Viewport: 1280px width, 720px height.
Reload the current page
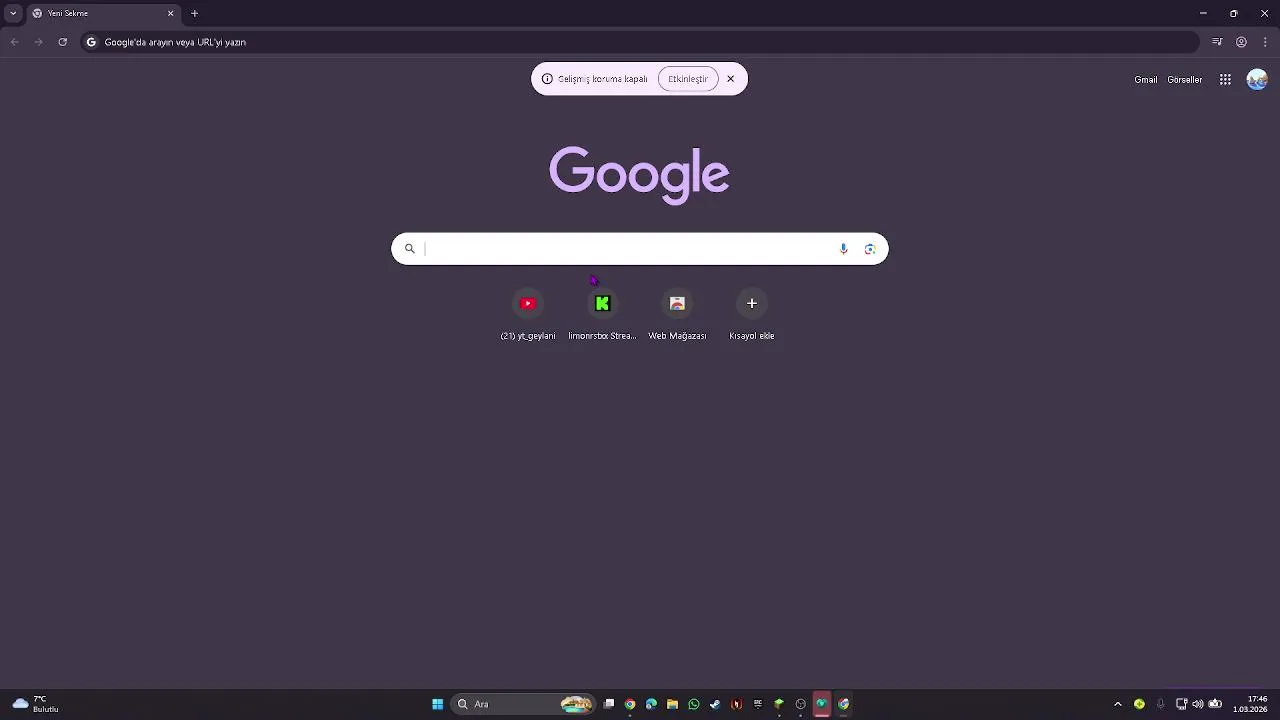point(62,42)
